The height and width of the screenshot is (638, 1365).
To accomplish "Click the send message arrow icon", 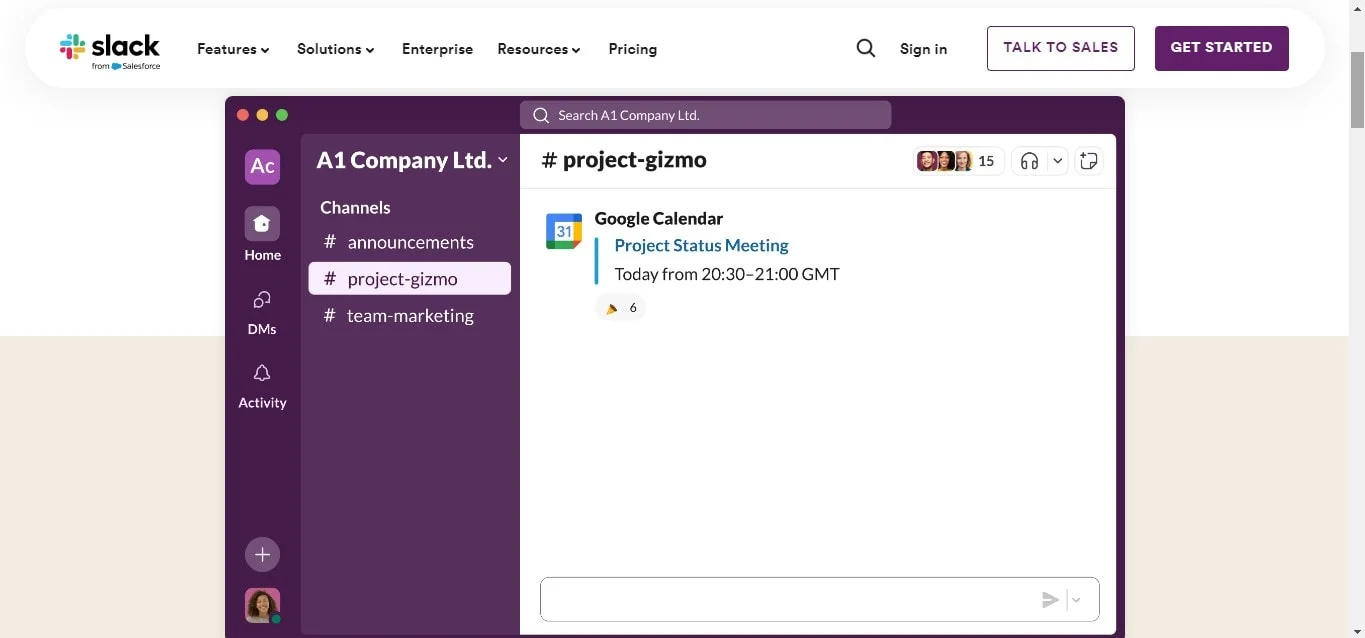I will [x=1050, y=599].
